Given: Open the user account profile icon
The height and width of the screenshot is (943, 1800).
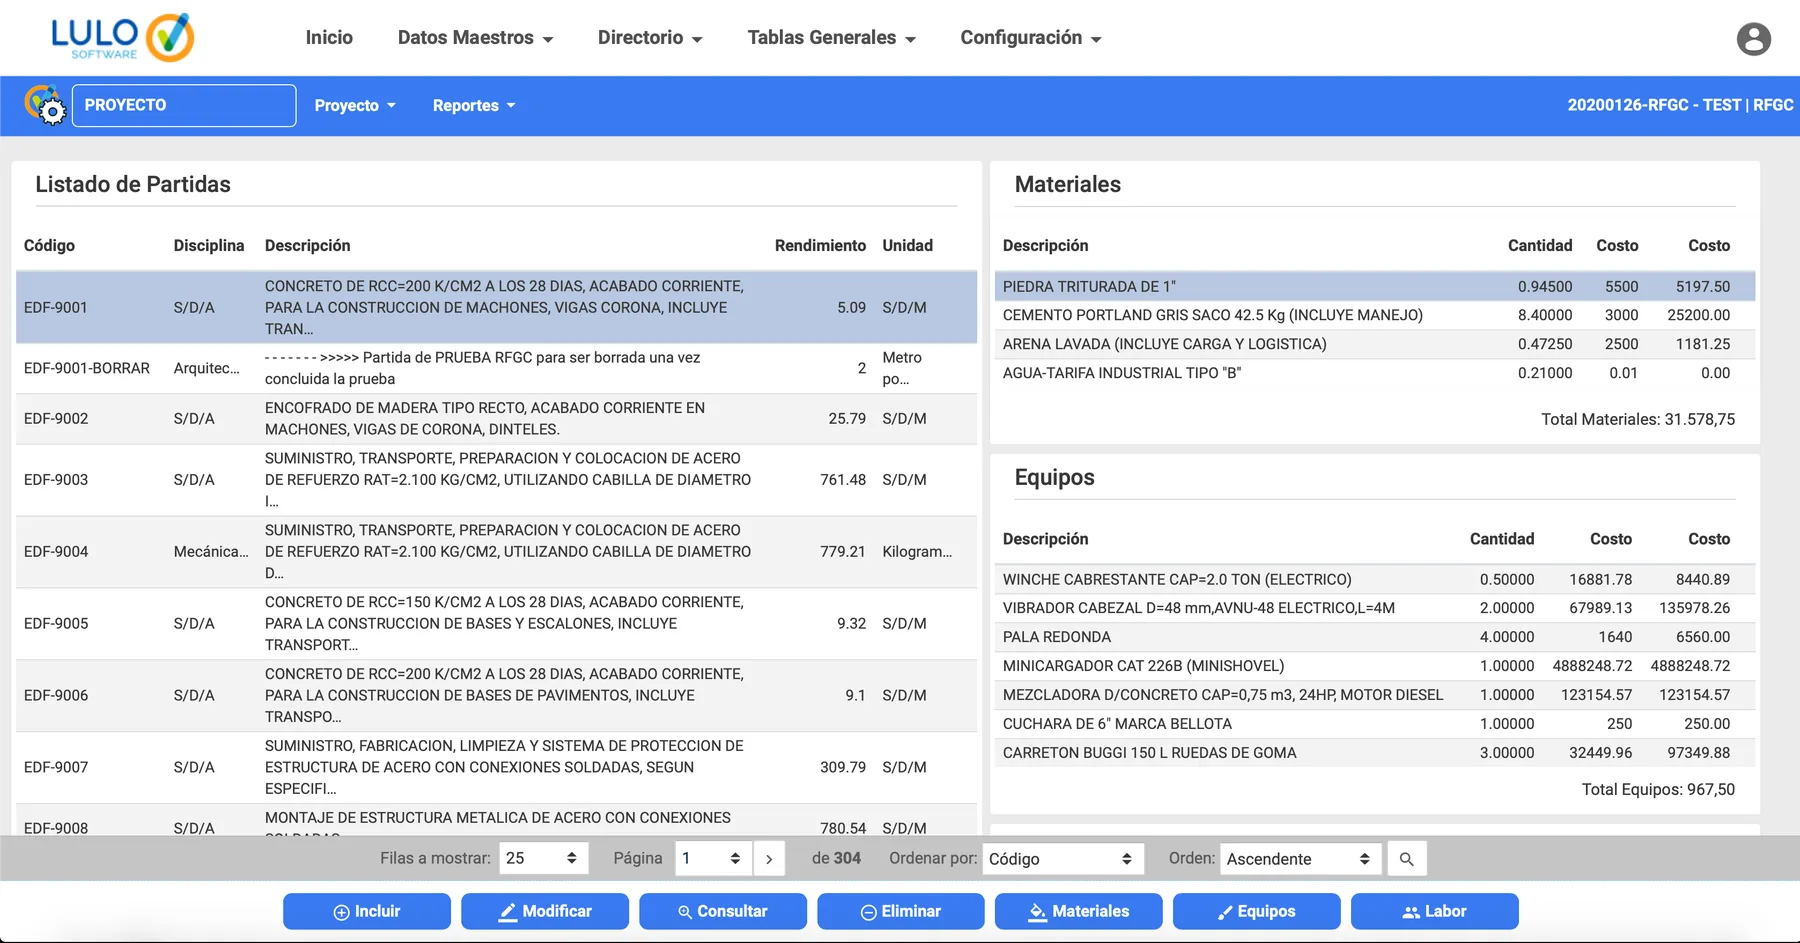Looking at the screenshot, I should [x=1753, y=39].
